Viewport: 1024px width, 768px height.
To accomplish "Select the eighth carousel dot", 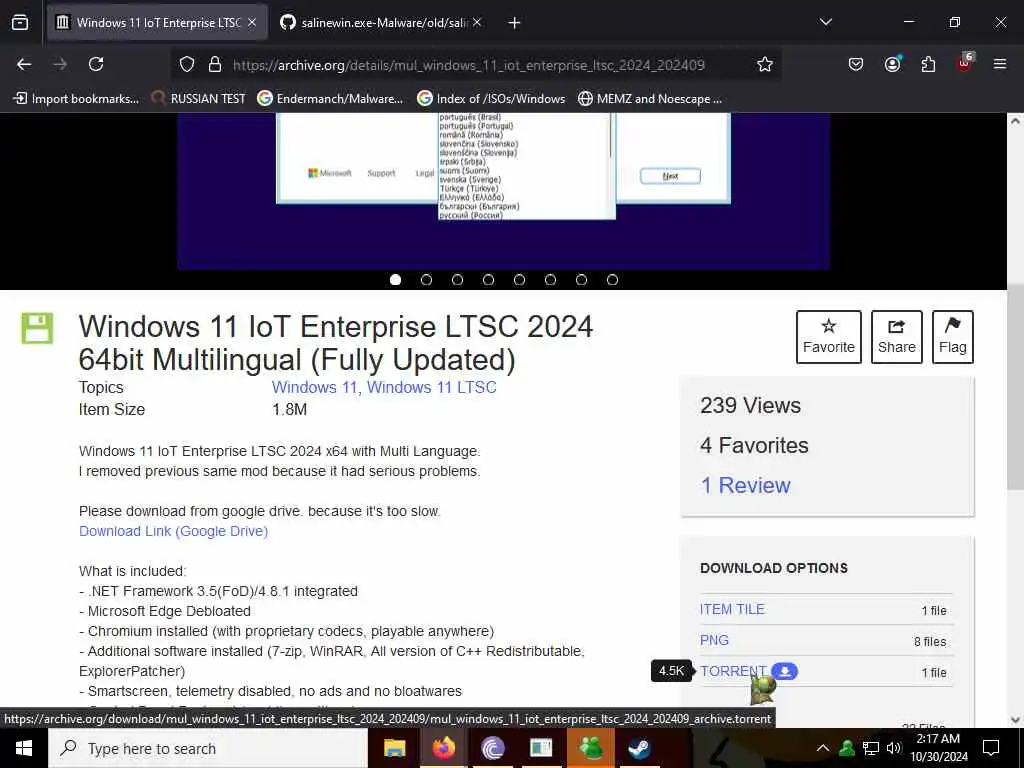I will pyautogui.click(x=612, y=280).
